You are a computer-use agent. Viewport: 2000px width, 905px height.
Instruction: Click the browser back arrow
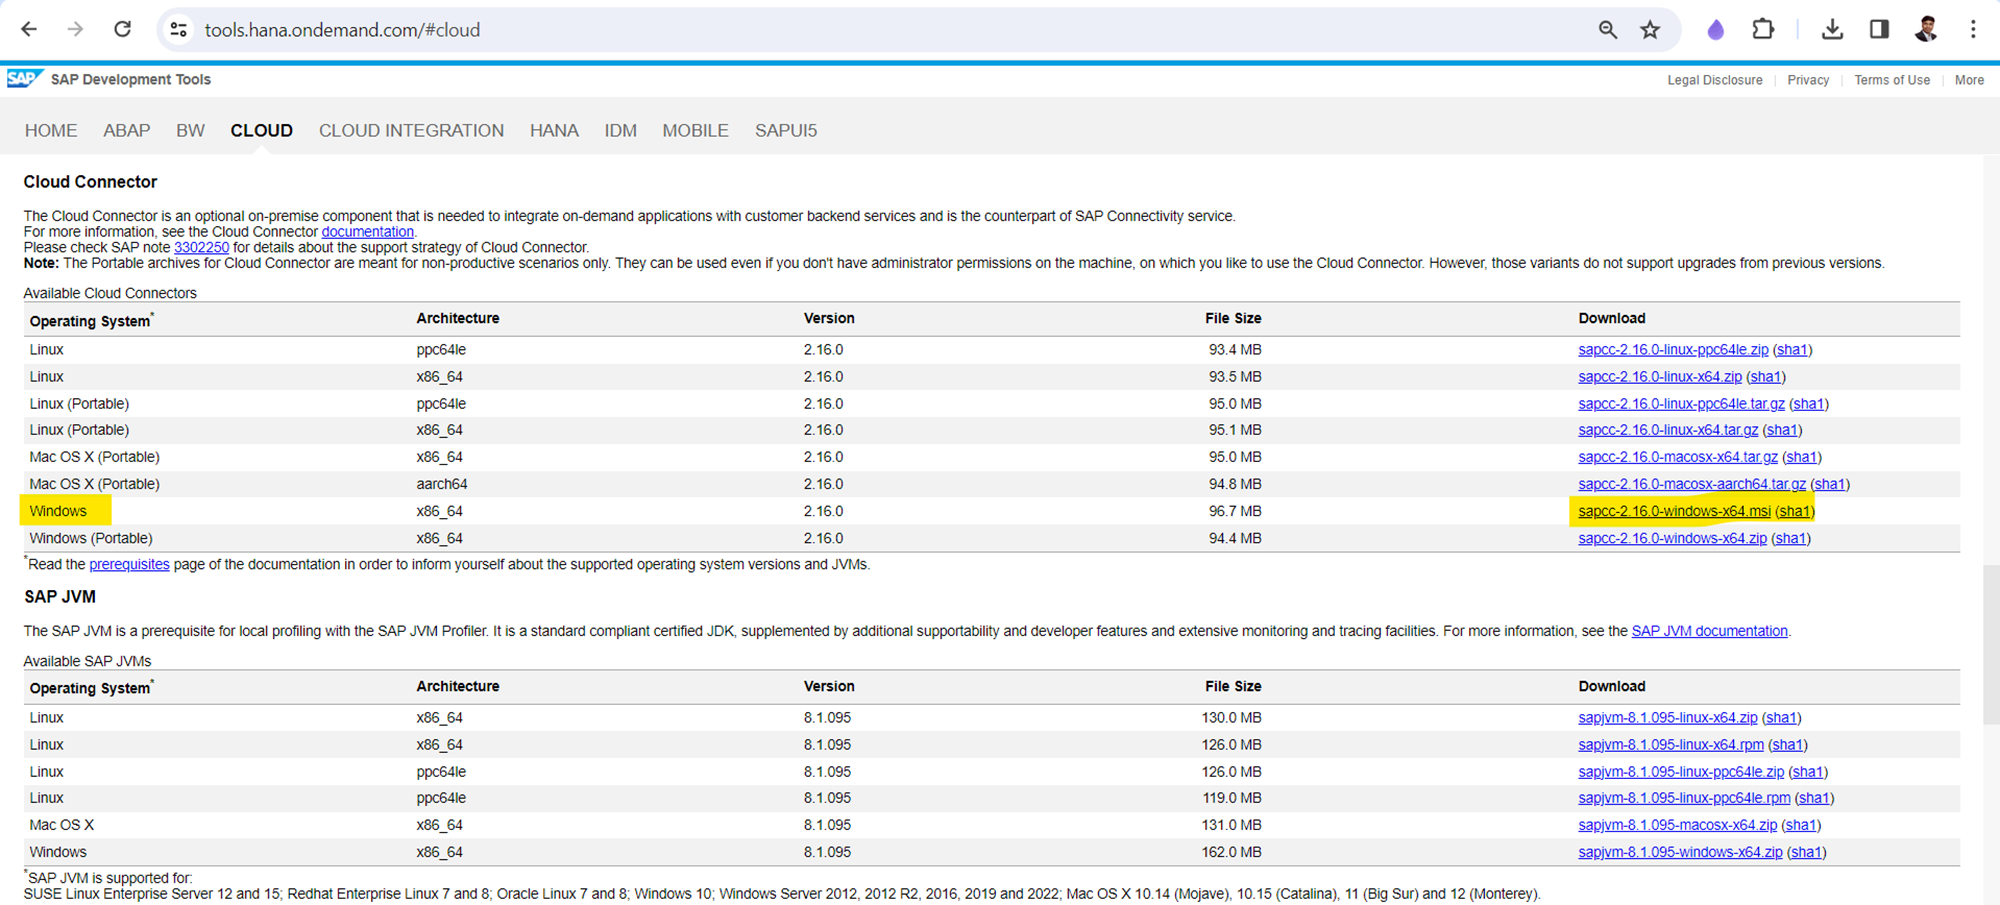pos(29,30)
